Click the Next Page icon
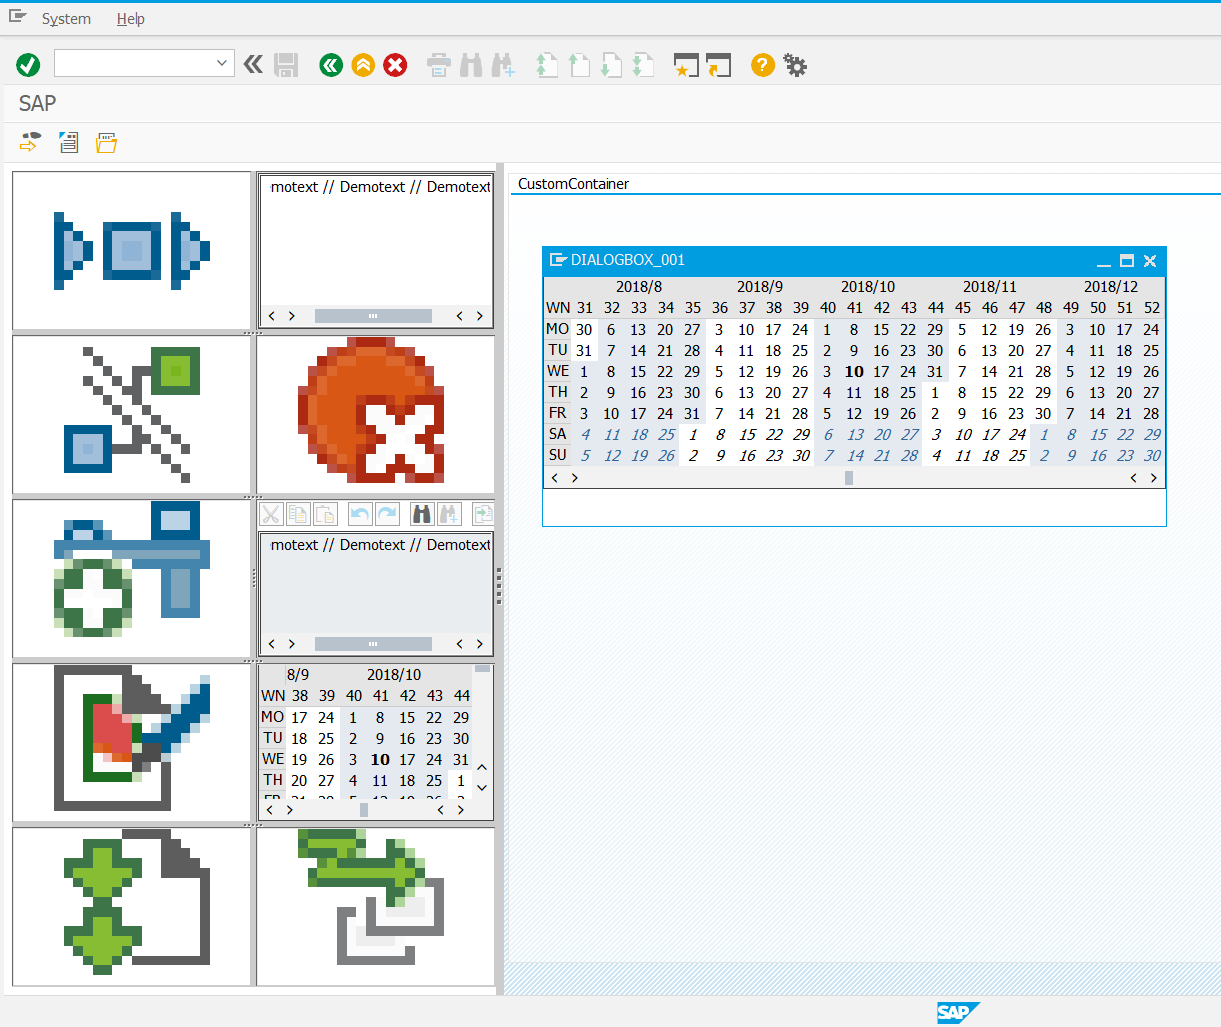This screenshot has width=1221, height=1027. (x=611, y=65)
